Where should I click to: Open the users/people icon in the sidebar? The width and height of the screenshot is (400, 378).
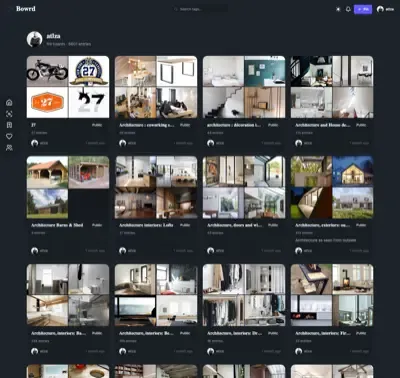[9, 147]
